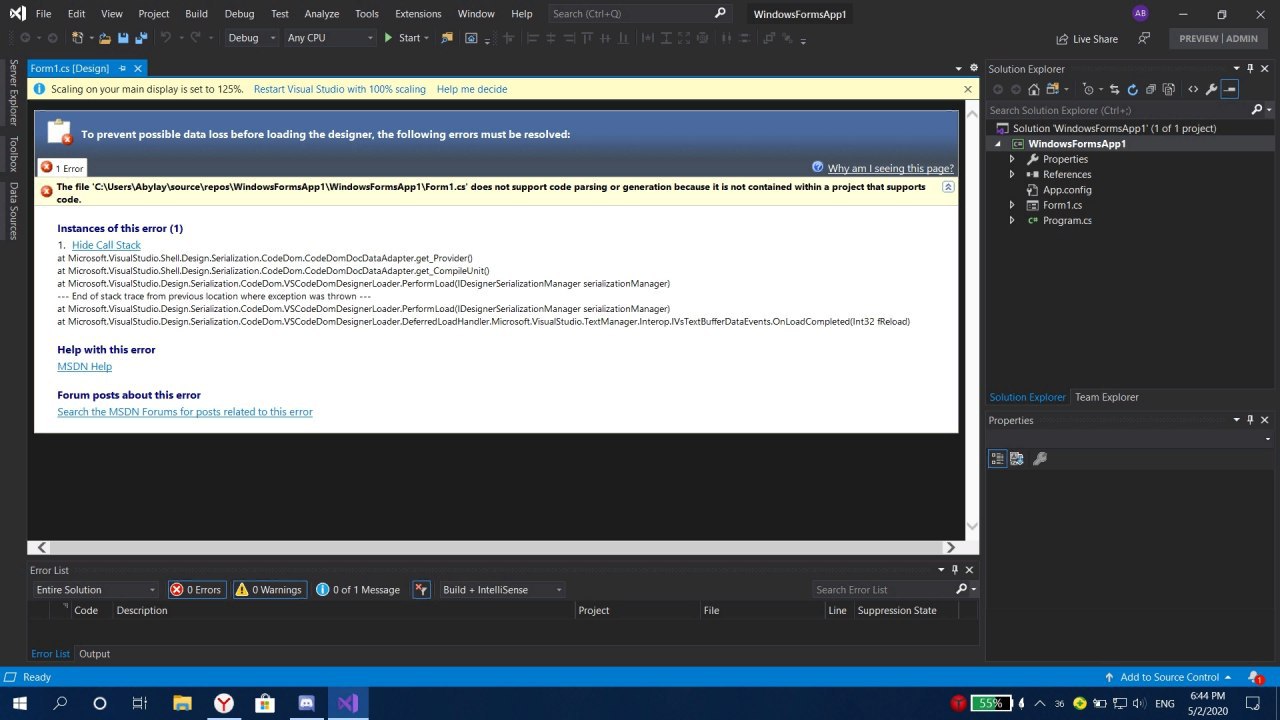The width and height of the screenshot is (1280, 720).
Task: Click Why am I seeing this page link
Action: pyautogui.click(x=890, y=168)
